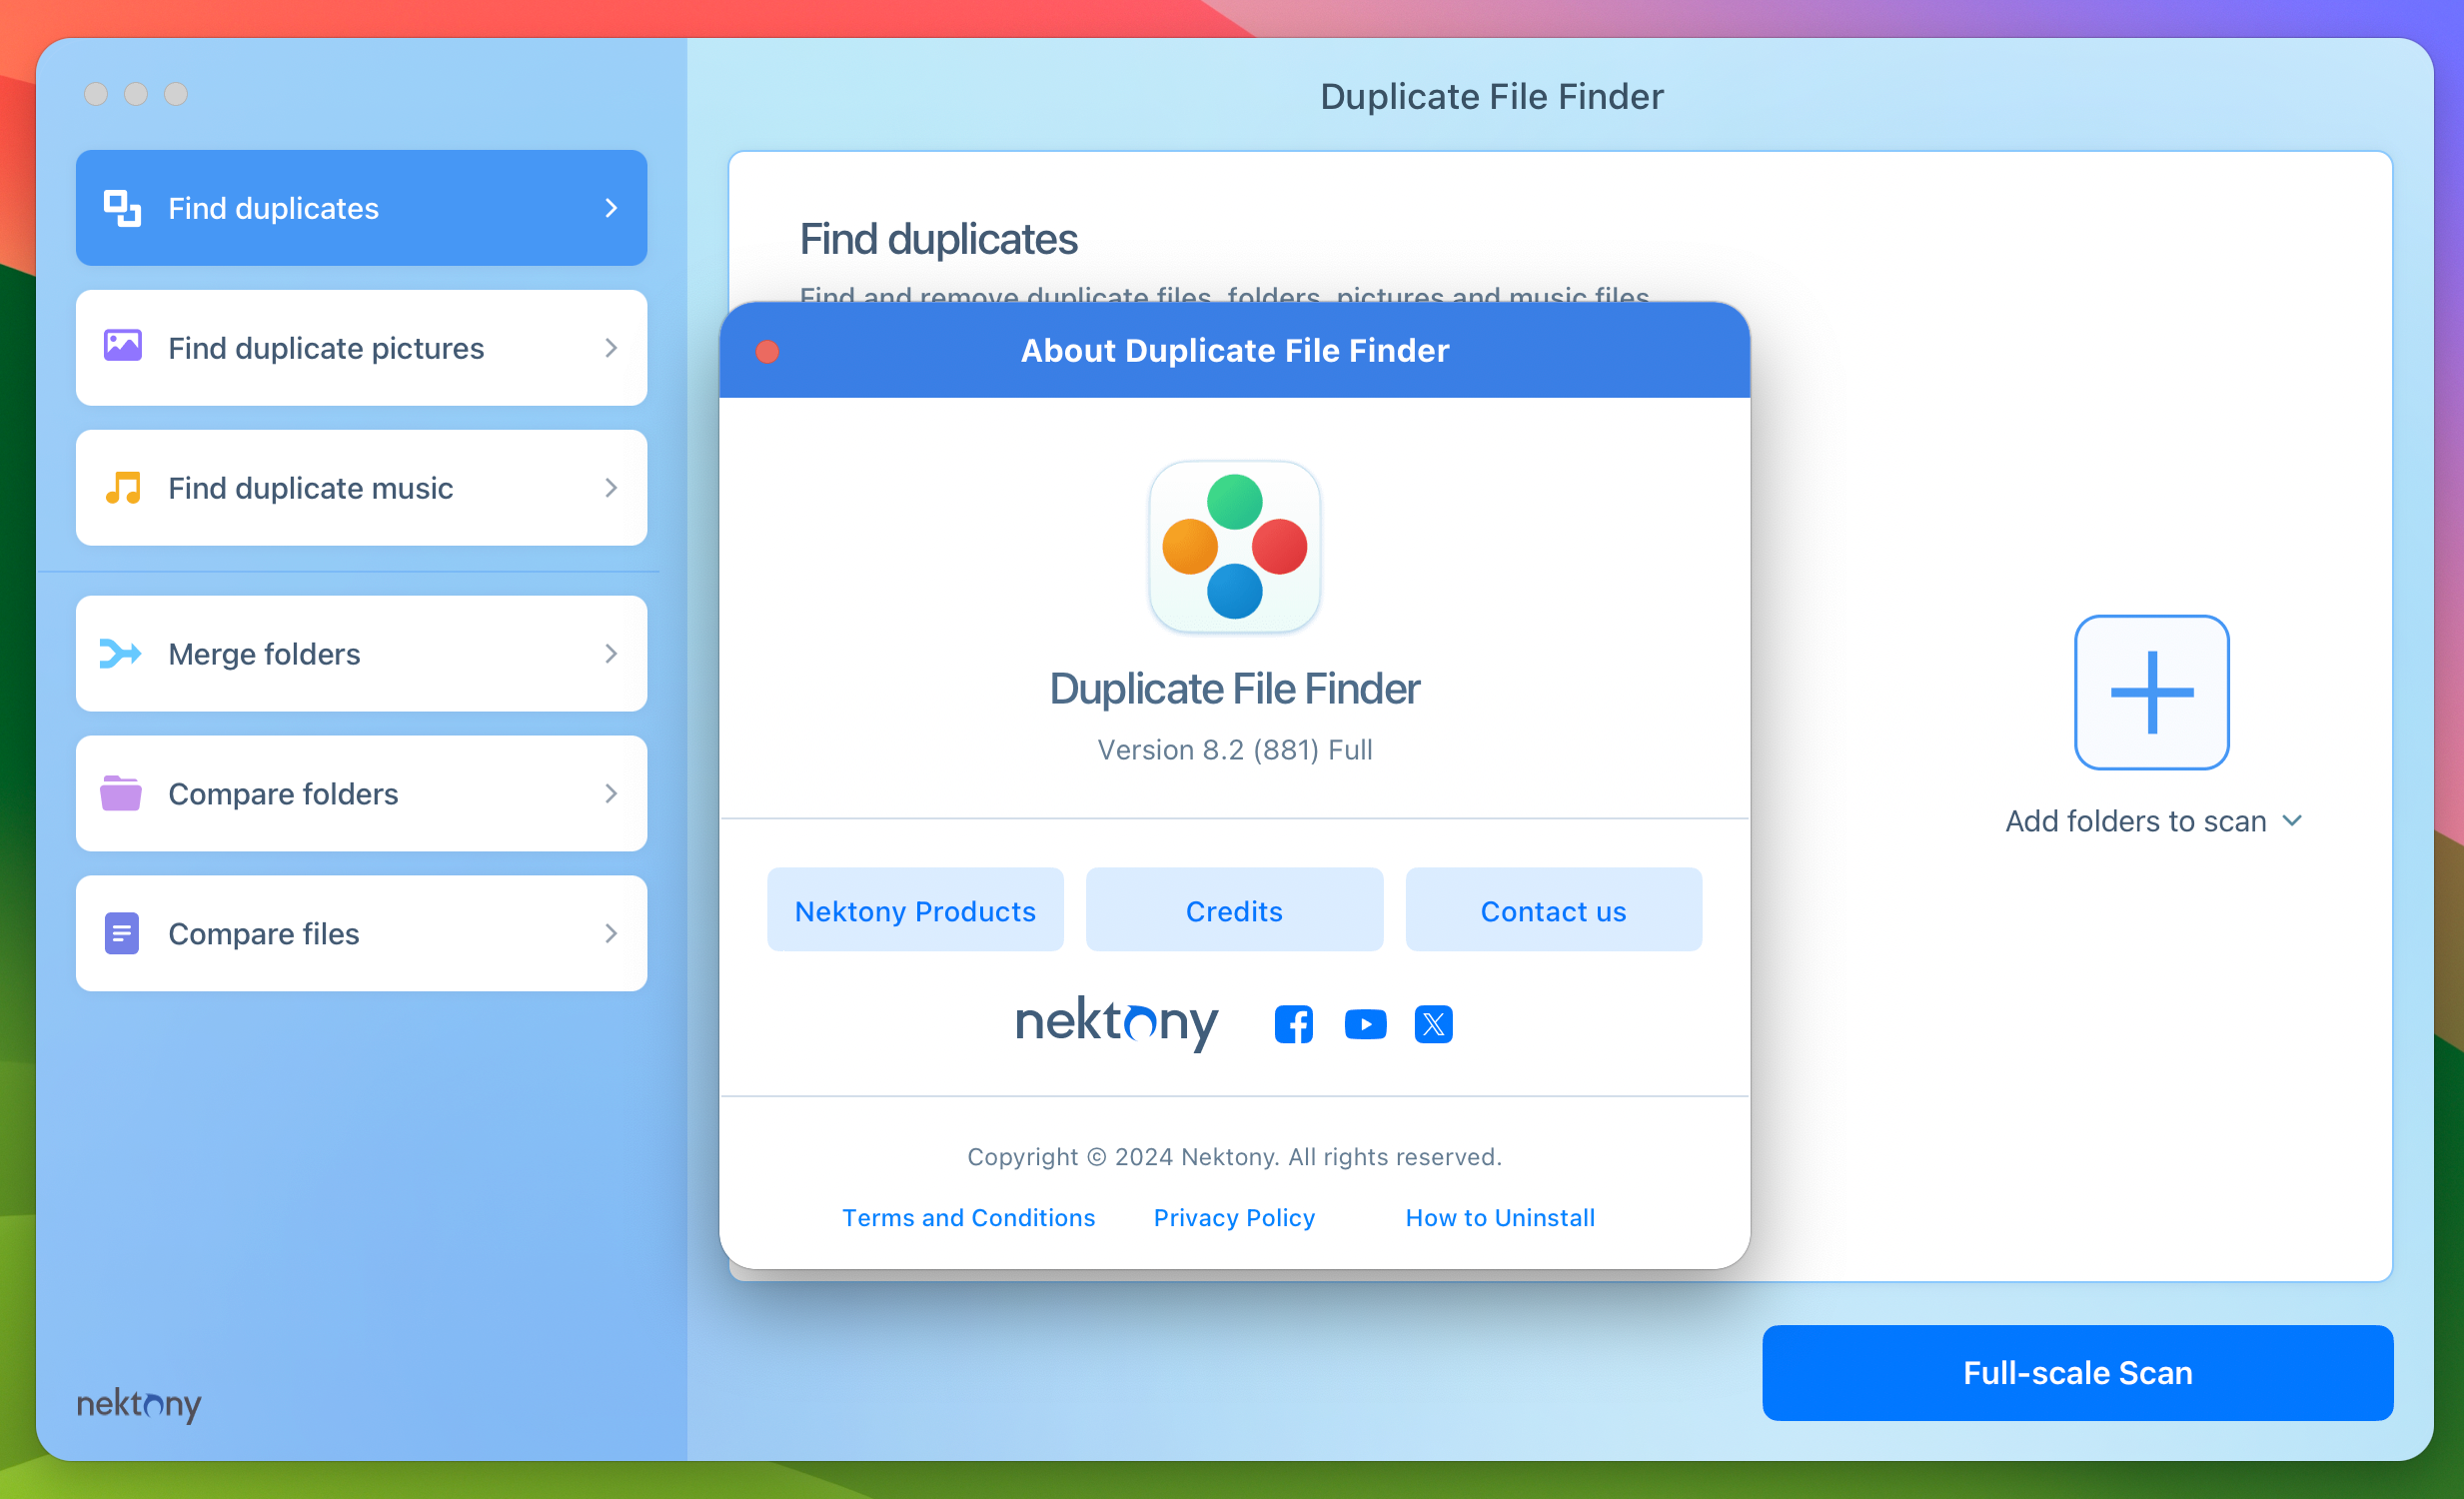Click the Nektony Products button
Screen dimensions: 2464x1499
point(915,911)
